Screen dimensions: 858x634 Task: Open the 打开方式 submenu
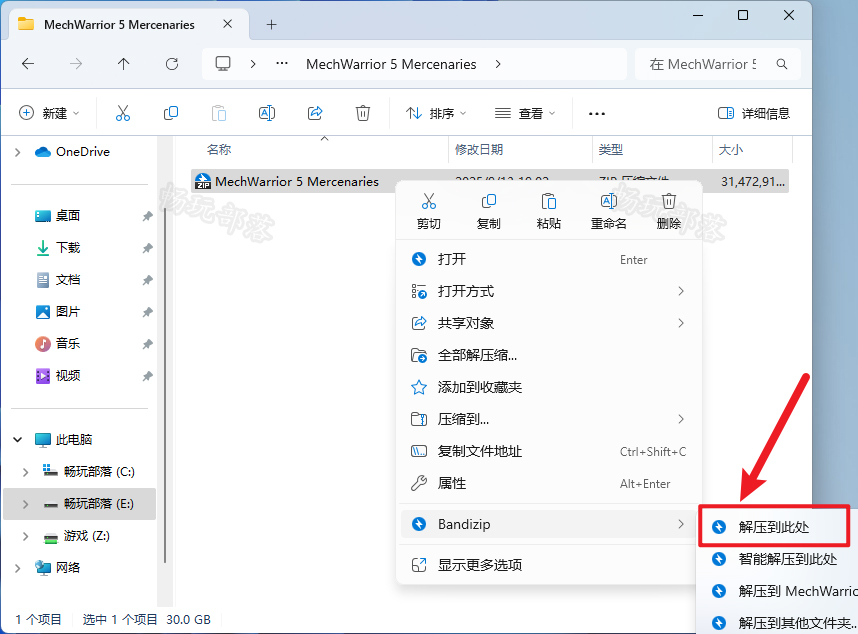[x=549, y=291]
